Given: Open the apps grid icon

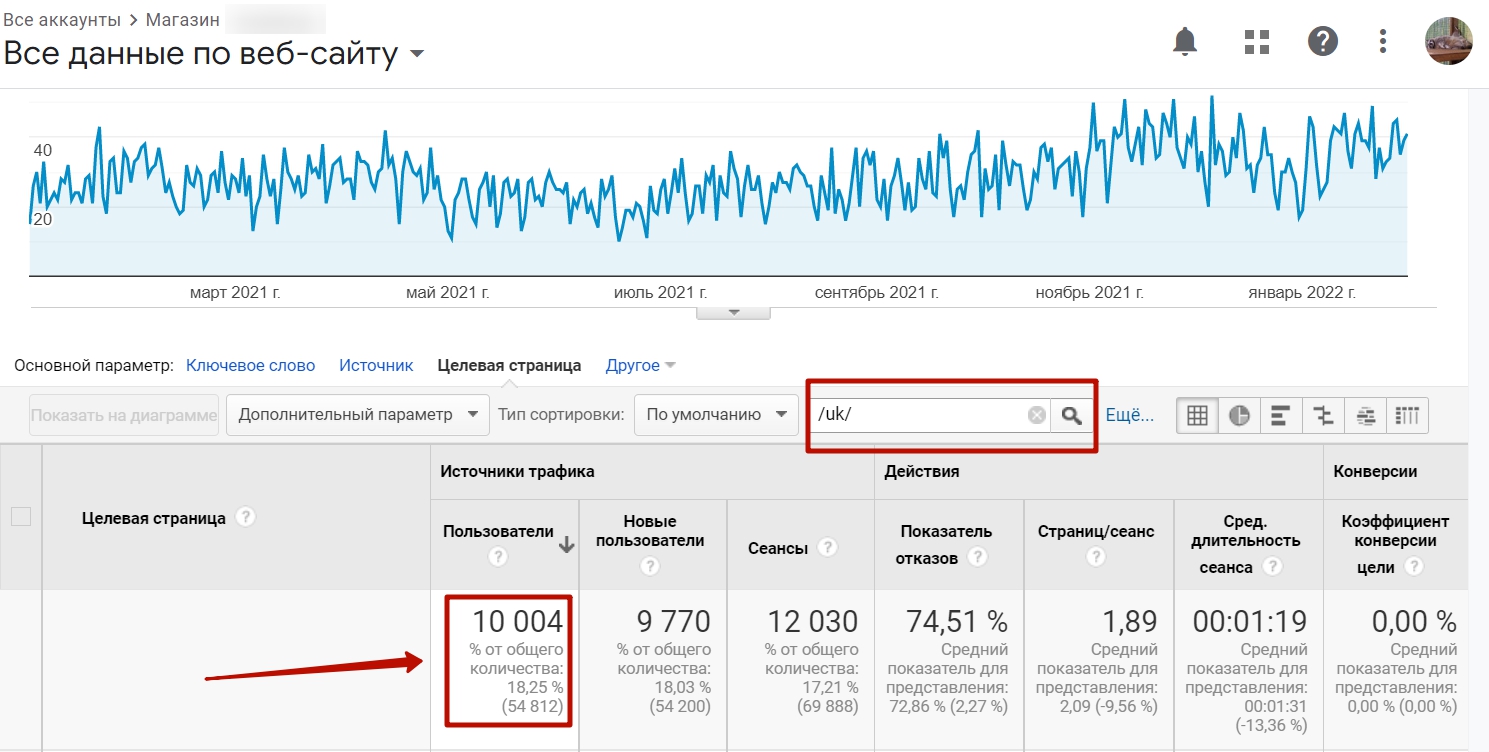Looking at the screenshot, I should (x=1256, y=41).
